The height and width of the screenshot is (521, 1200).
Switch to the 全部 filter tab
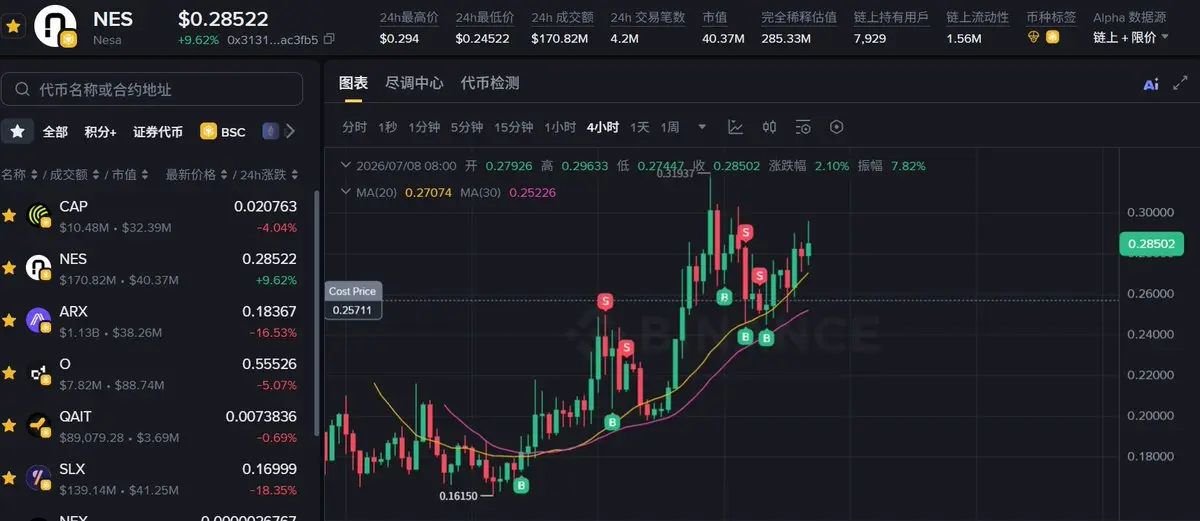tap(56, 132)
